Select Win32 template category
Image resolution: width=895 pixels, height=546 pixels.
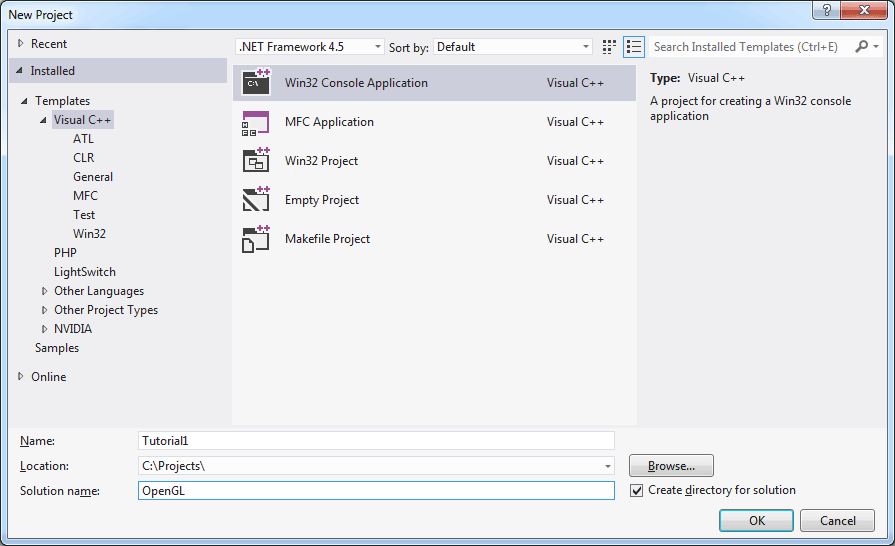click(x=90, y=233)
